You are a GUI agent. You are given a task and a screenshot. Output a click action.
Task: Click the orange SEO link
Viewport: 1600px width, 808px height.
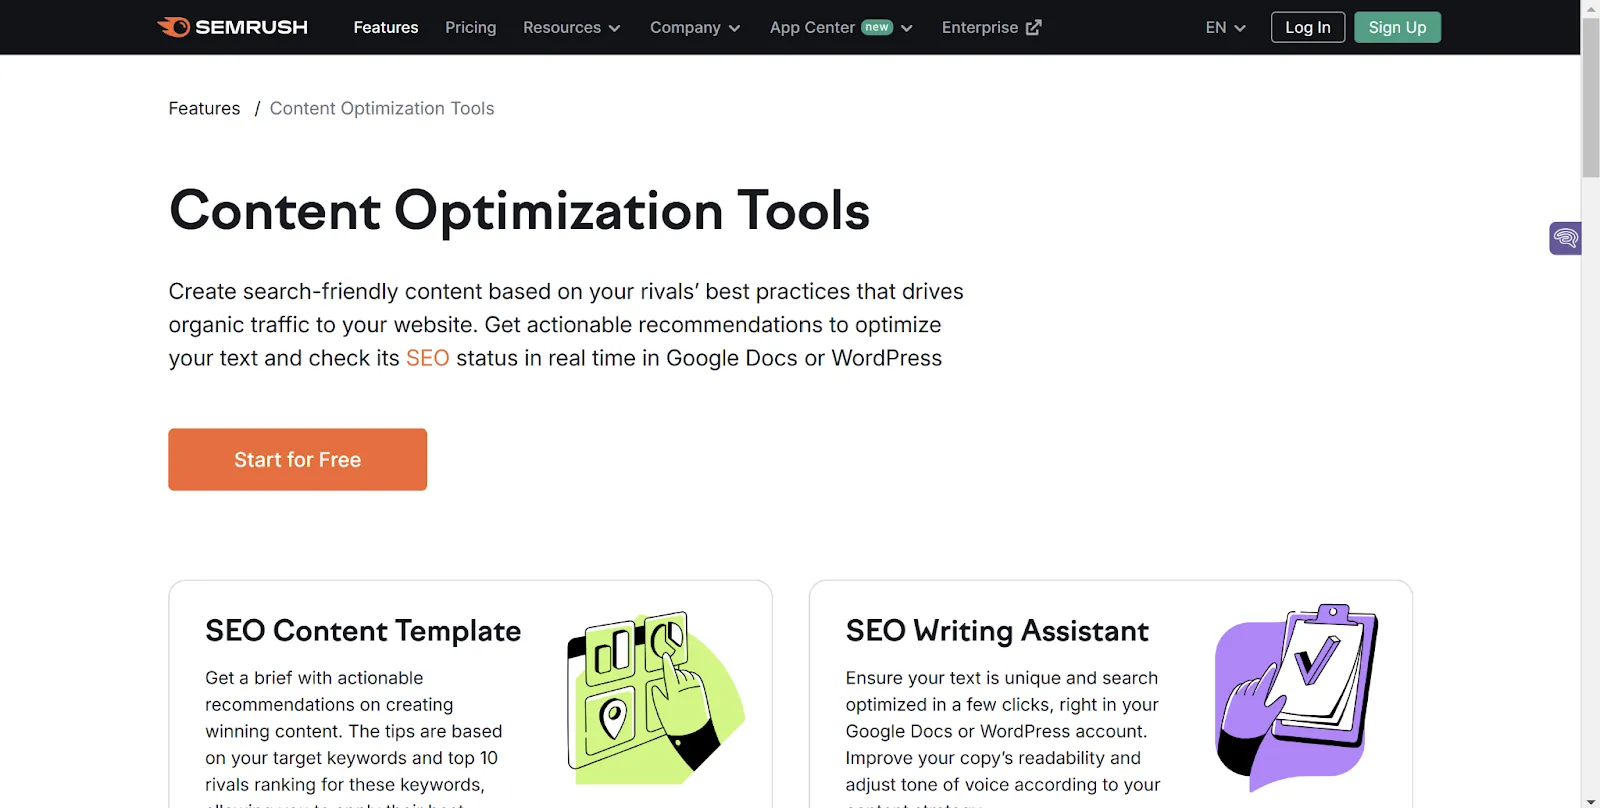coord(427,358)
